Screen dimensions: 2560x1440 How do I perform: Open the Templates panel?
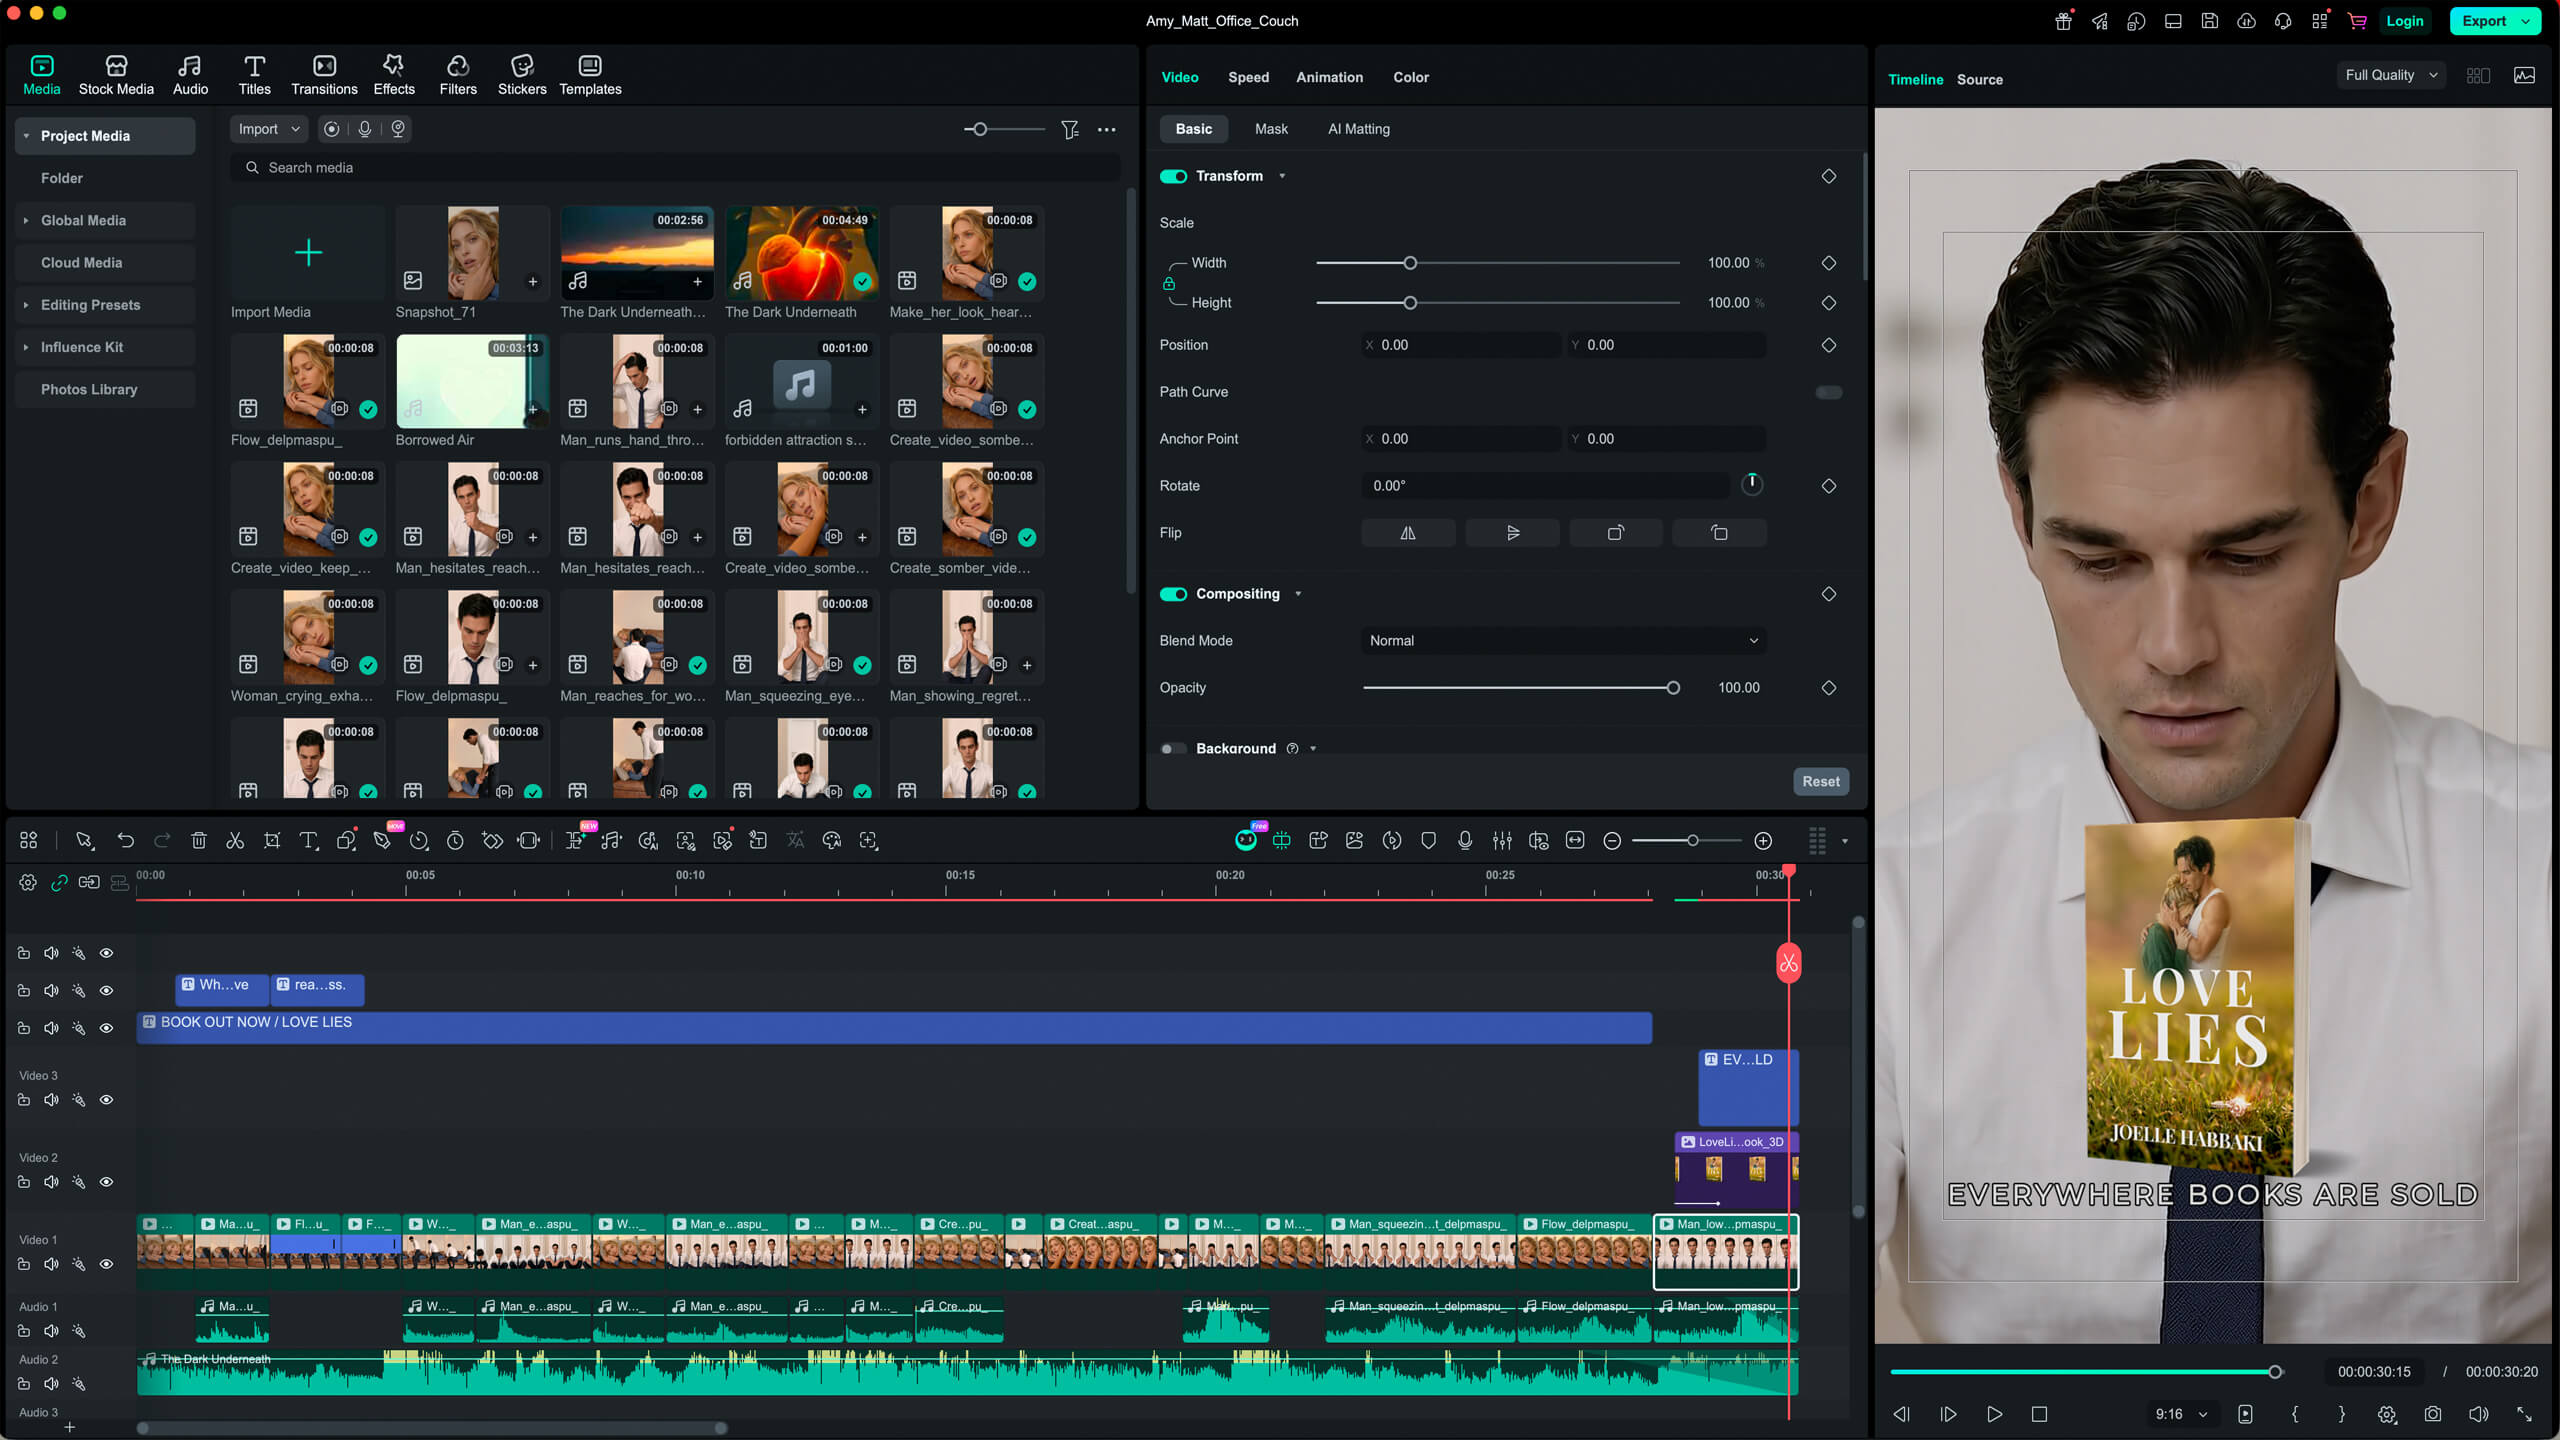(x=590, y=76)
